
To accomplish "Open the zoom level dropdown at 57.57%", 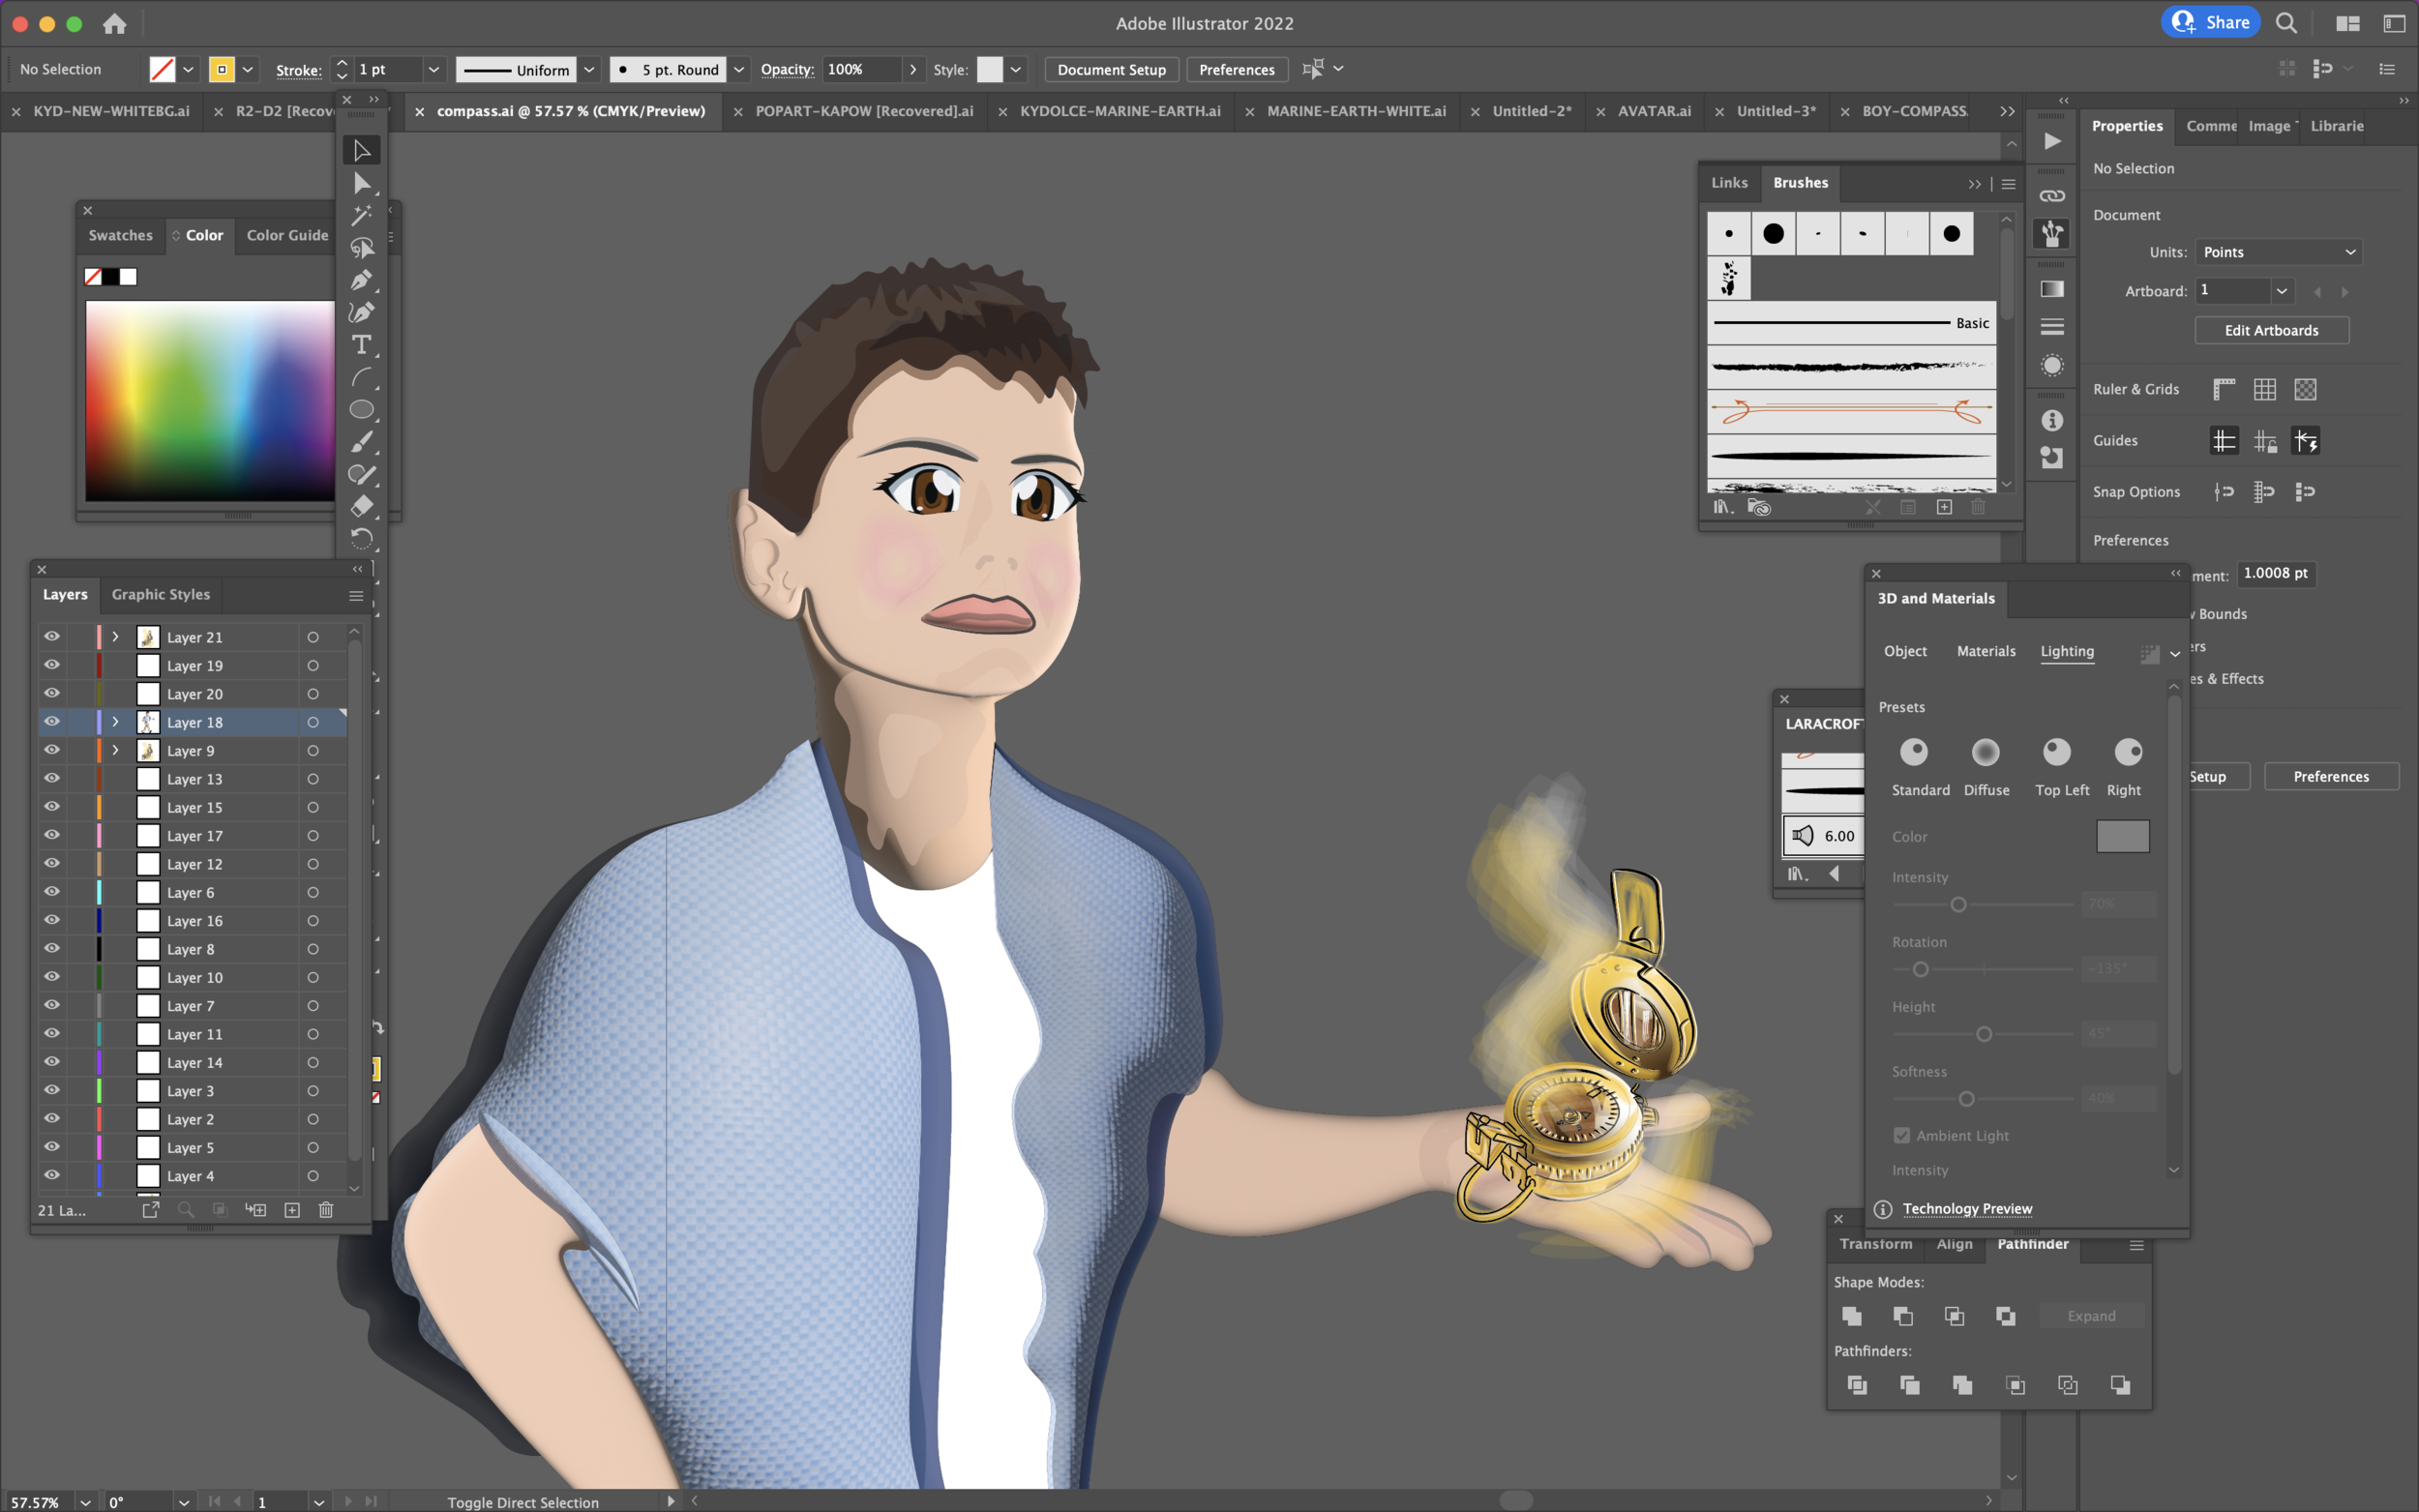I will [85, 1501].
